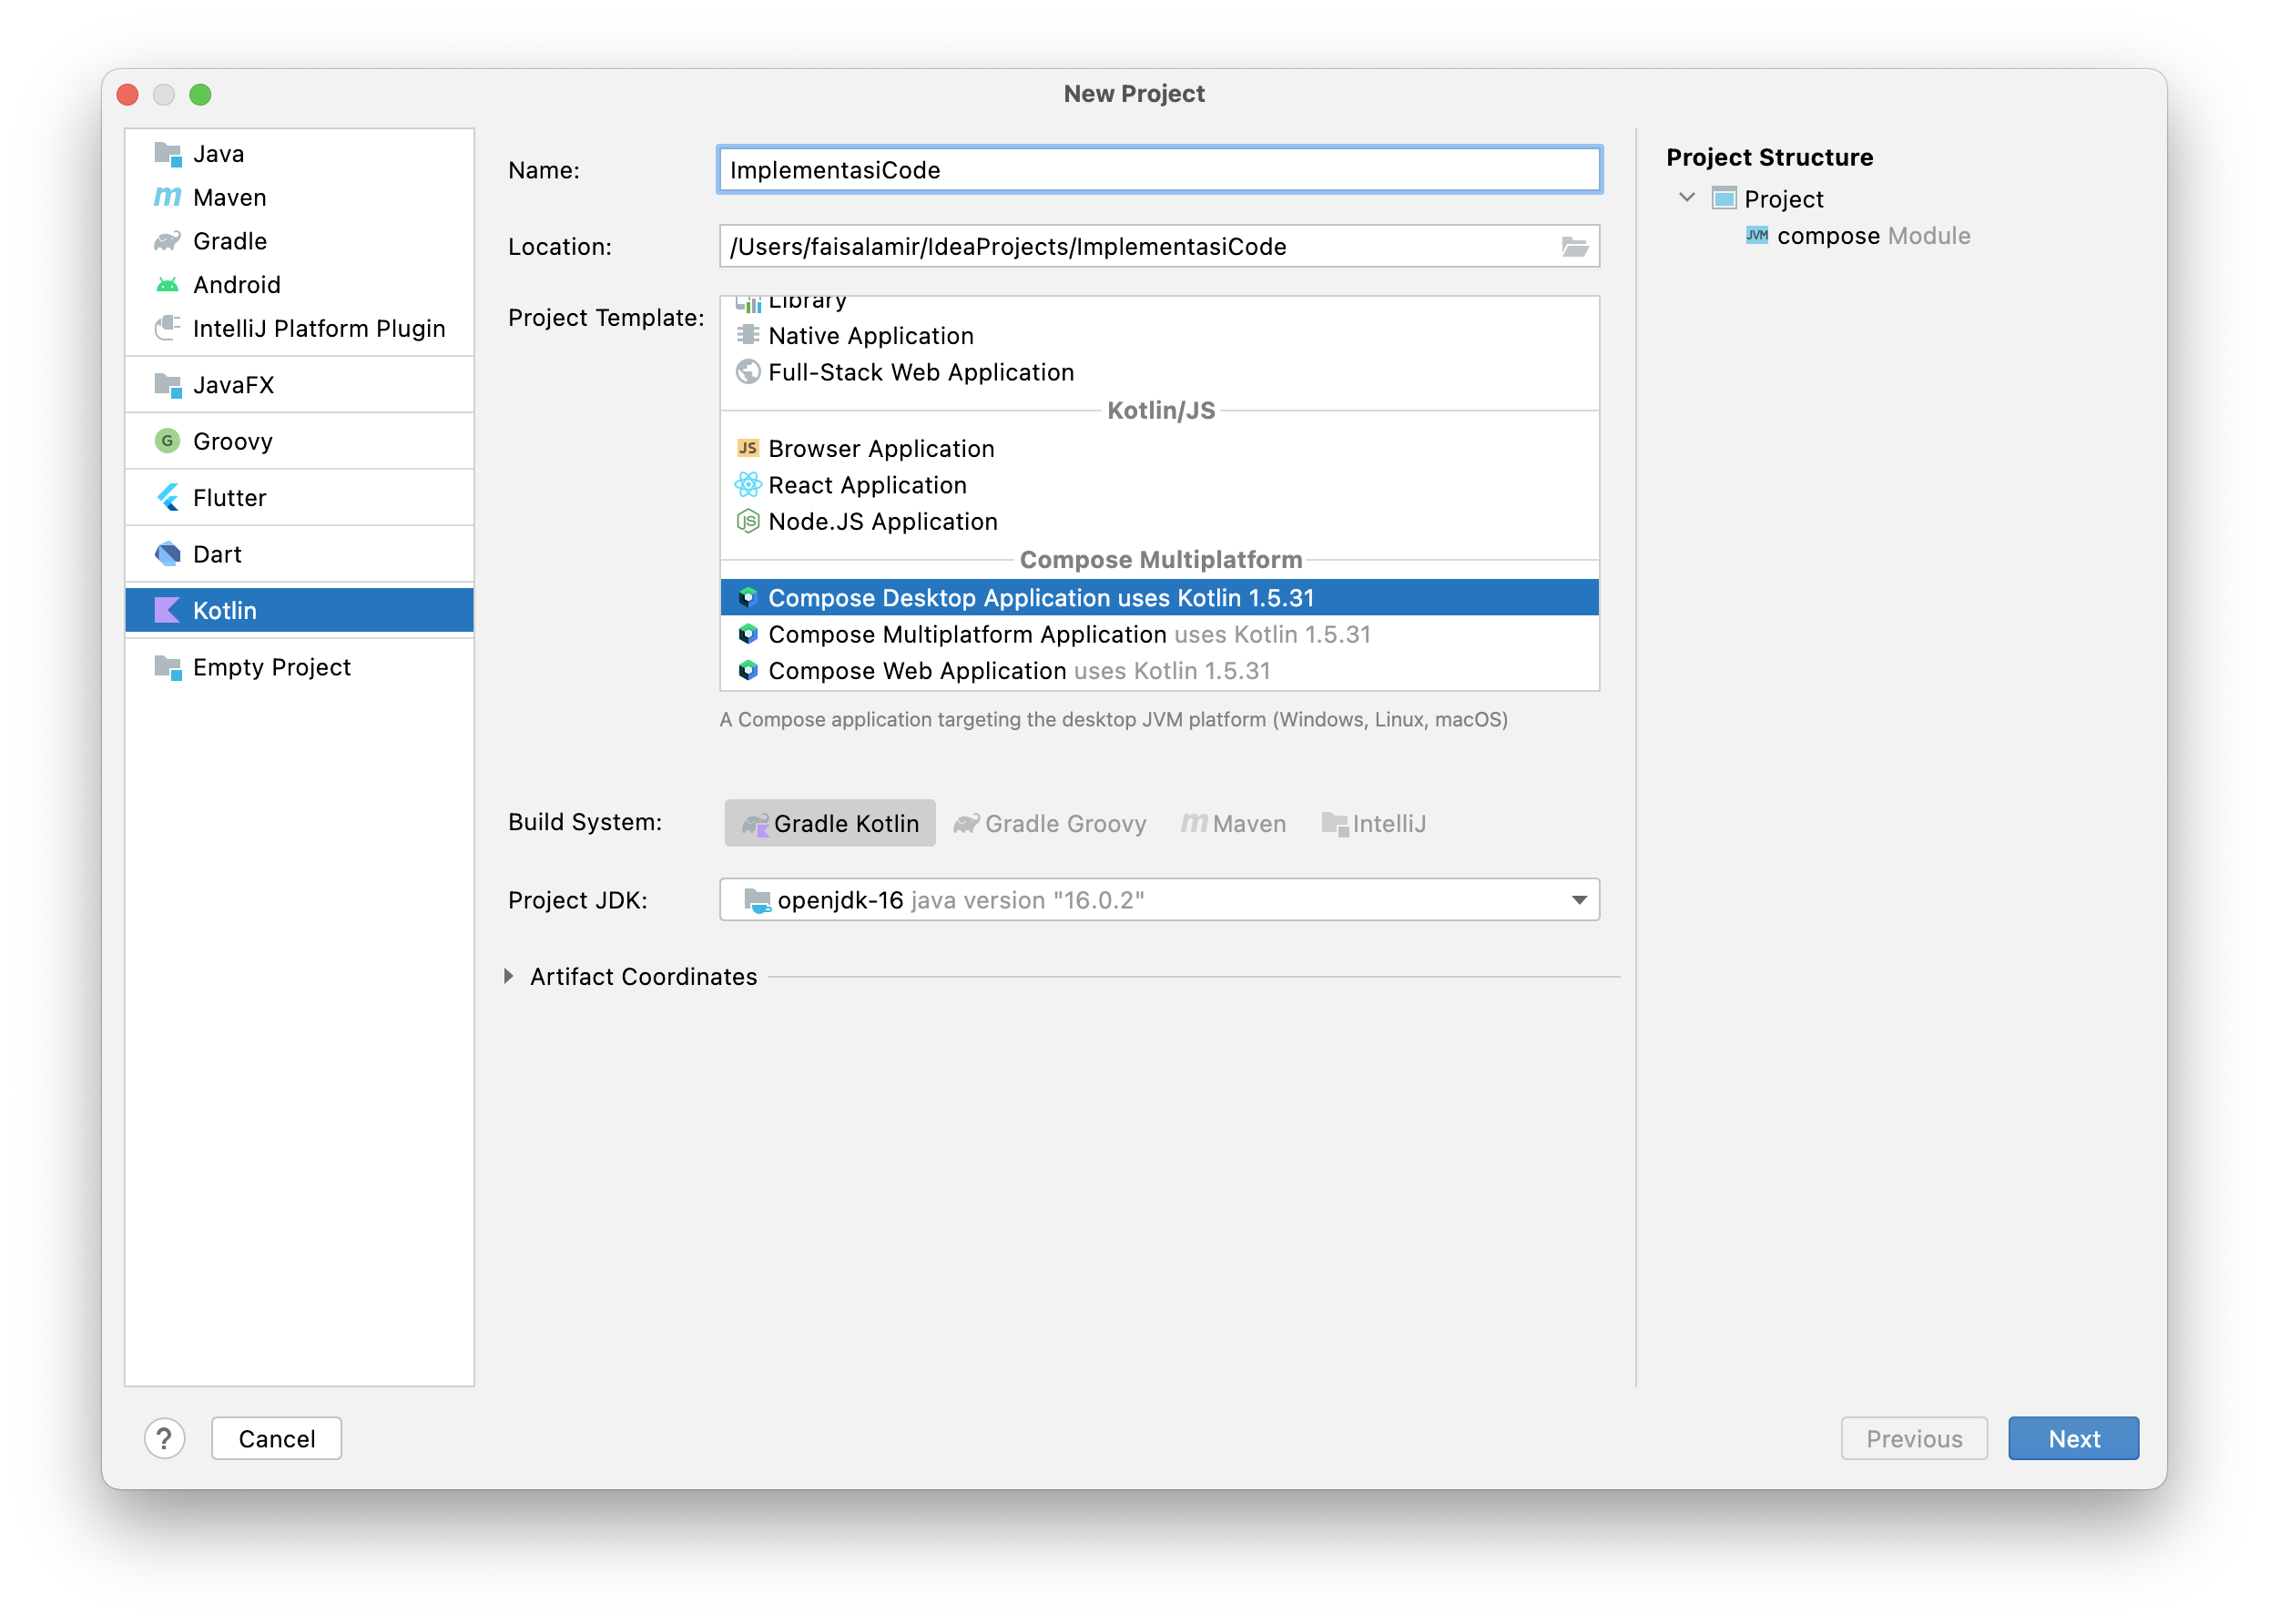Viewport: 2269px width, 1624px height.
Task: Select the Flutter project type icon
Action: point(167,498)
